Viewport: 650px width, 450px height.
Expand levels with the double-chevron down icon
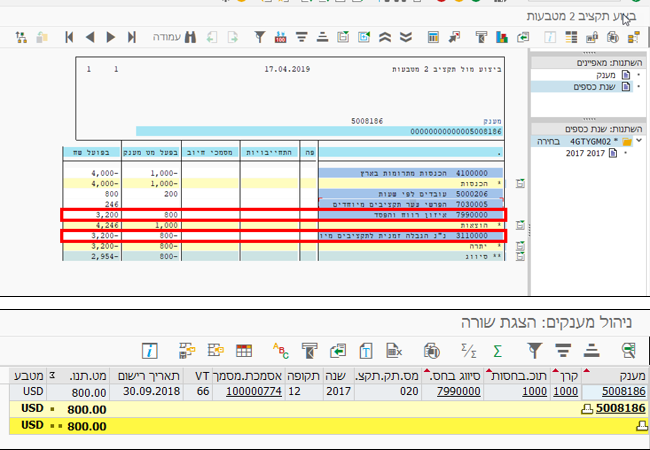(x=406, y=37)
